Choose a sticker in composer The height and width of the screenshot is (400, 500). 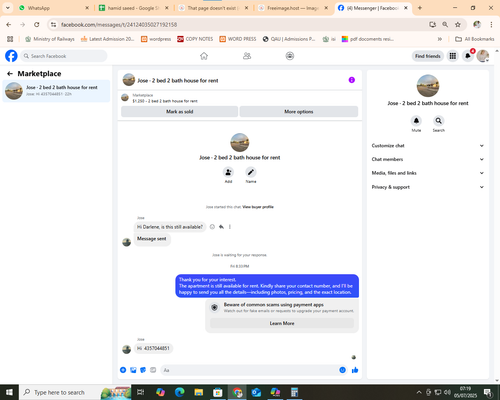(x=143, y=370)
